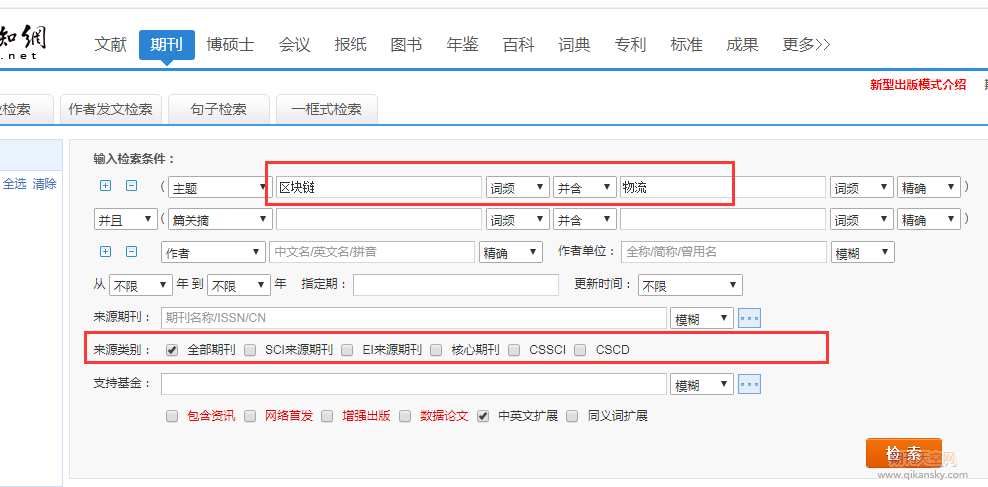The image size is (988, 487).
Task: Enable the 核心期刊 checkbox
Action: click(x=436, y=350)
